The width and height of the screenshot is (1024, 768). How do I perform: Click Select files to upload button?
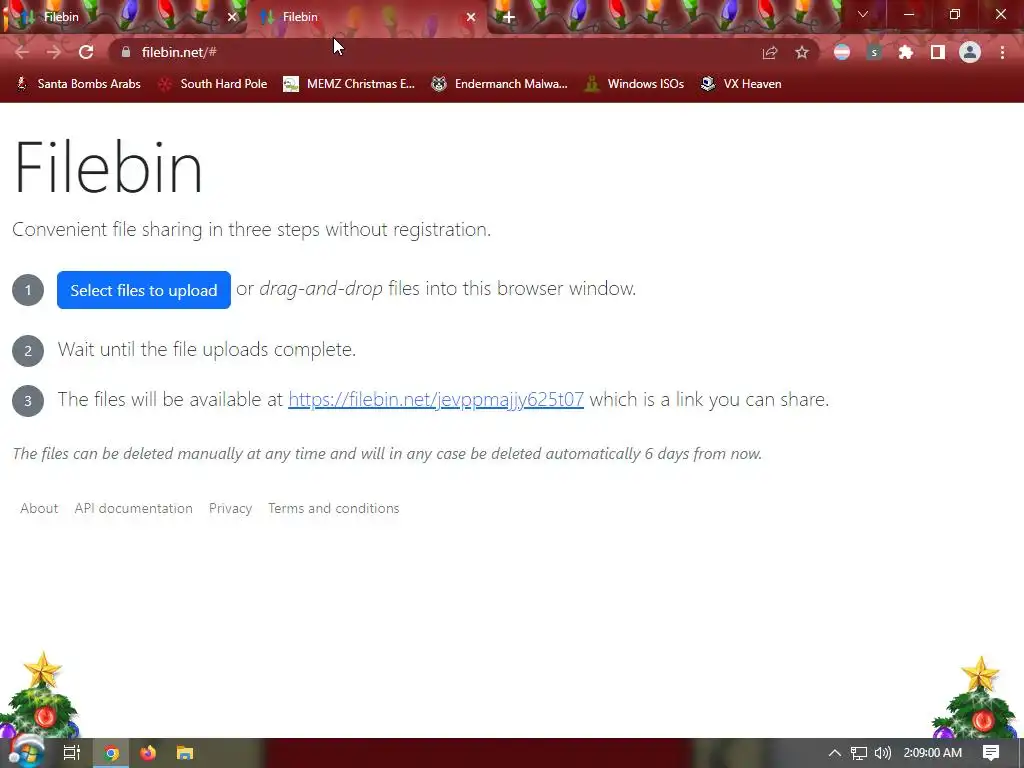(x=144, y=290)
